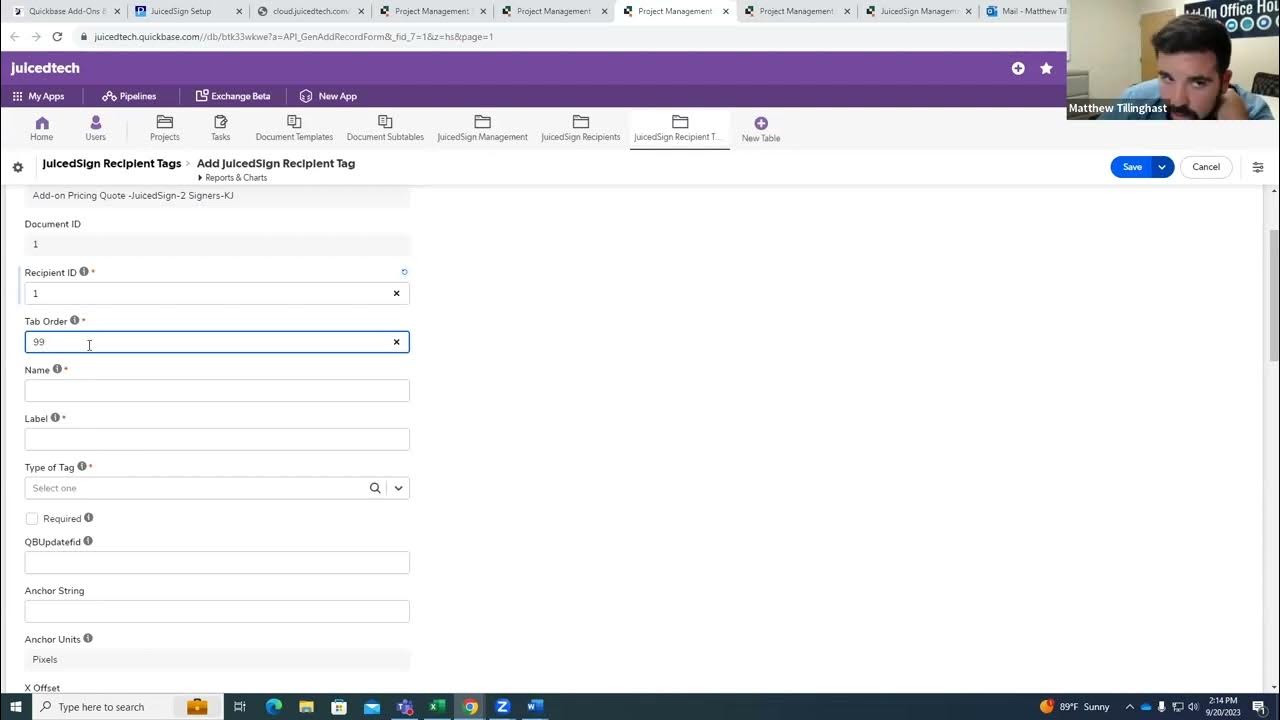Switch to the JuicedSign Setup browser tab

[188, 11]
